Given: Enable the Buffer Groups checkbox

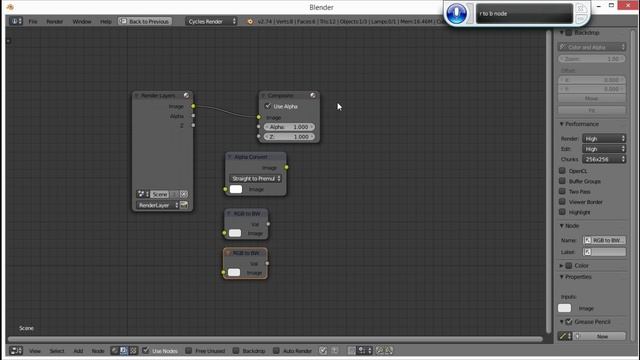Looking at the screenshot, I should pos(562,181).
